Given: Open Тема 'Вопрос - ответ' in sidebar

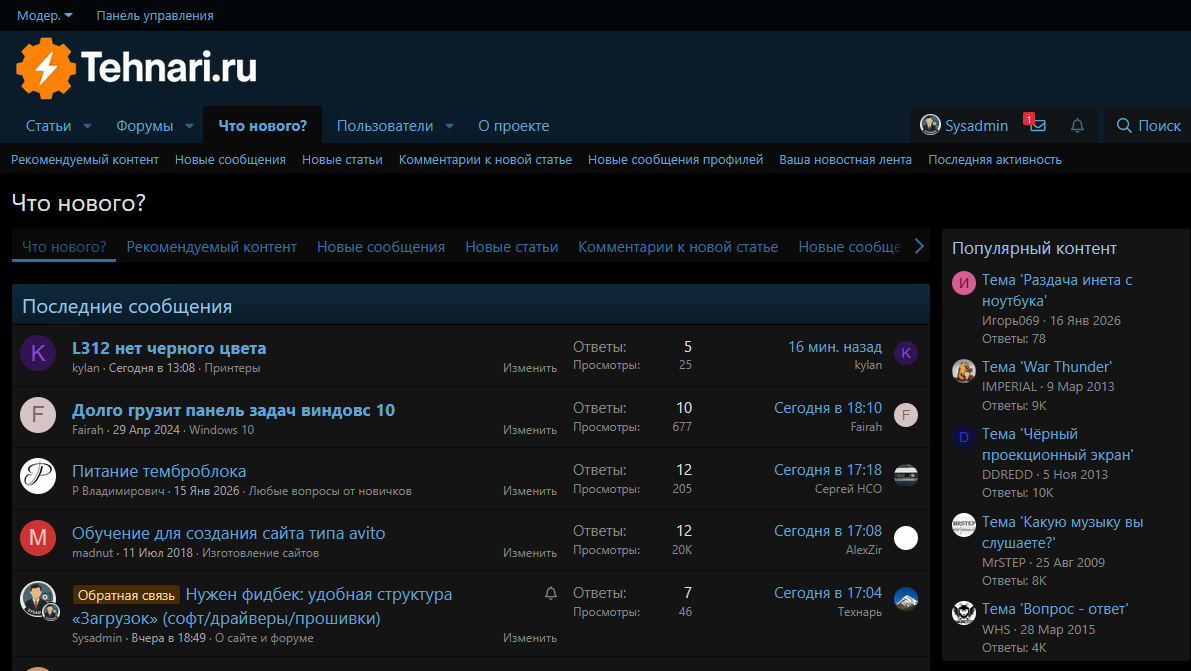Looking at the screenshot, I should (x=1055, y=609).
